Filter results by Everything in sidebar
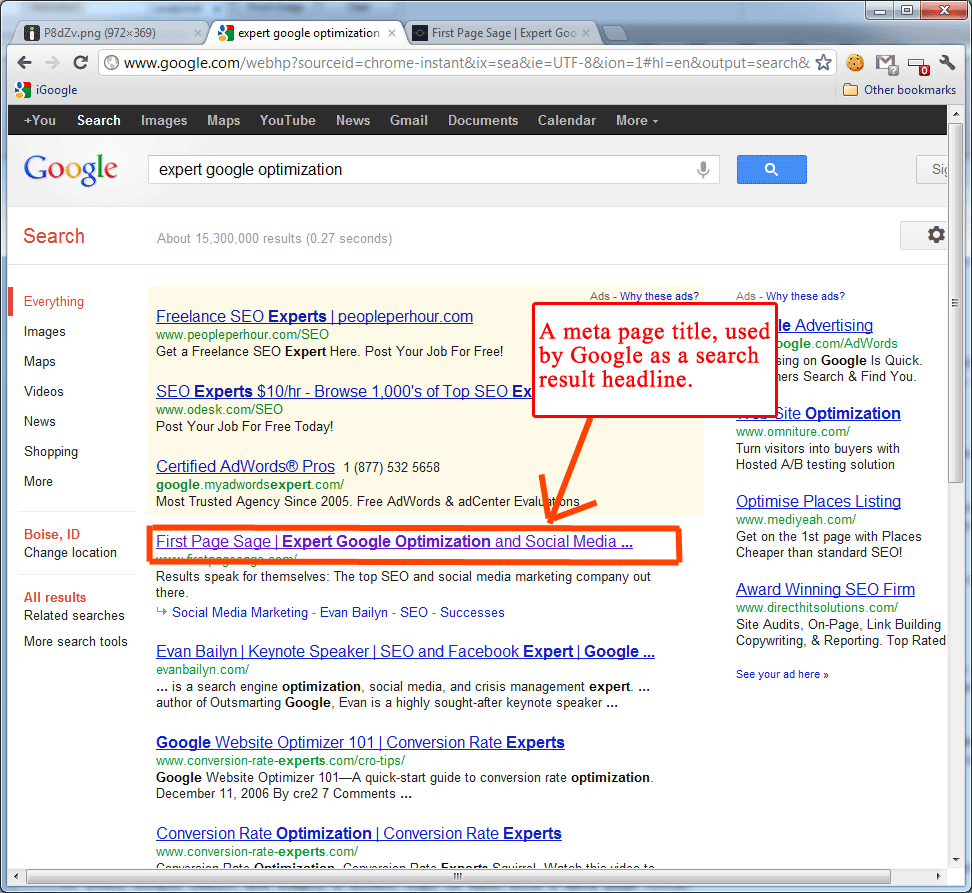Viewport: 972px width, 893px height. pos(54,301)
